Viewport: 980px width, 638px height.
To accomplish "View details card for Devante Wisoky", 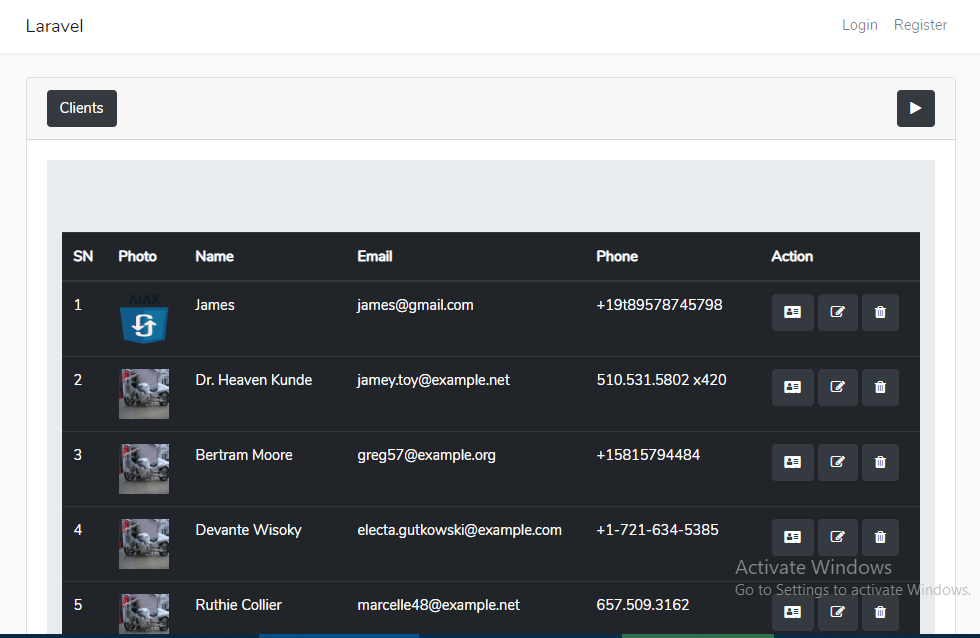I will click(x=792, y=537).
